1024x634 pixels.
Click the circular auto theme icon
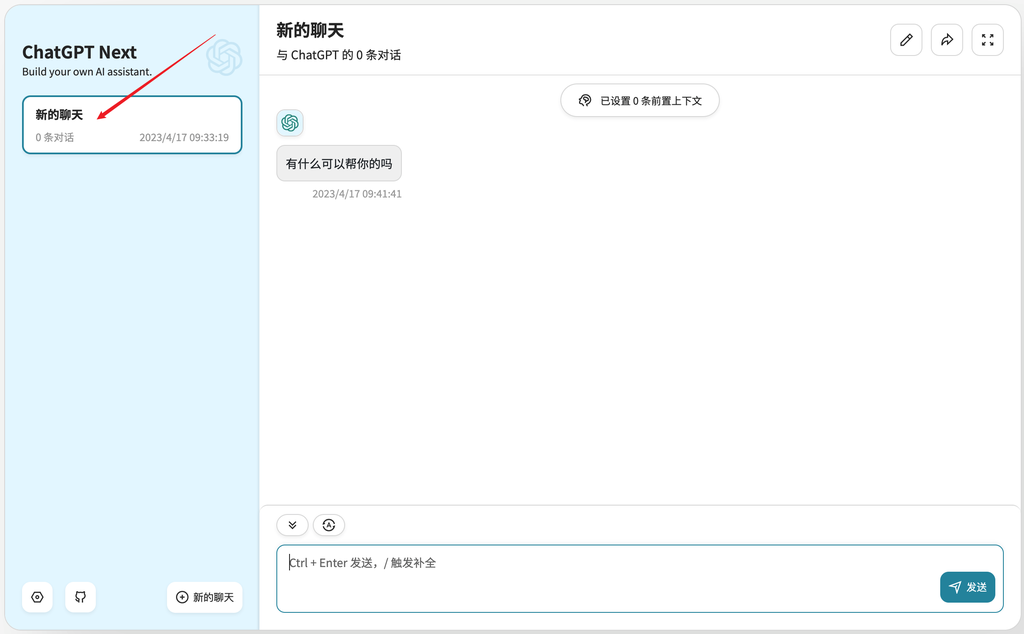[x=328, y=525]
